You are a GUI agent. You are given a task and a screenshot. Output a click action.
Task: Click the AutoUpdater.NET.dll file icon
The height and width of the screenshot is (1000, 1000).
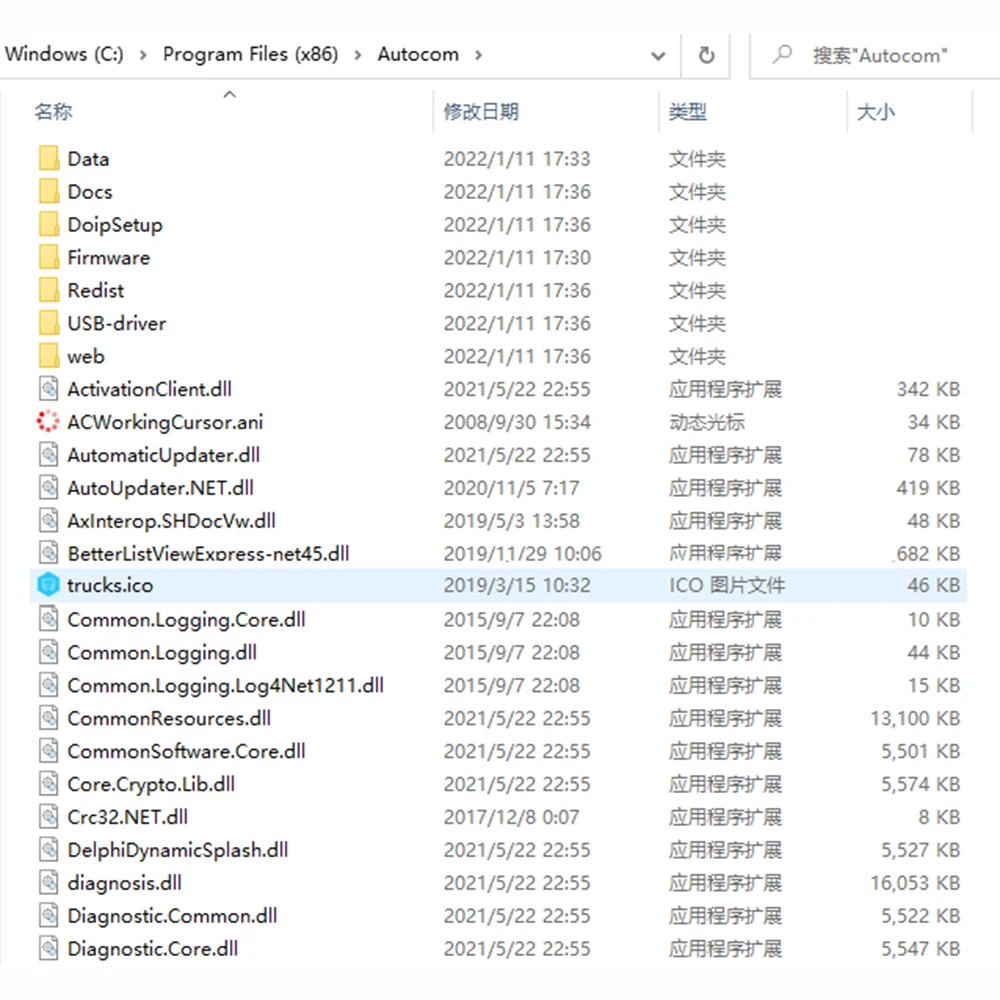[x=48, y=488]
